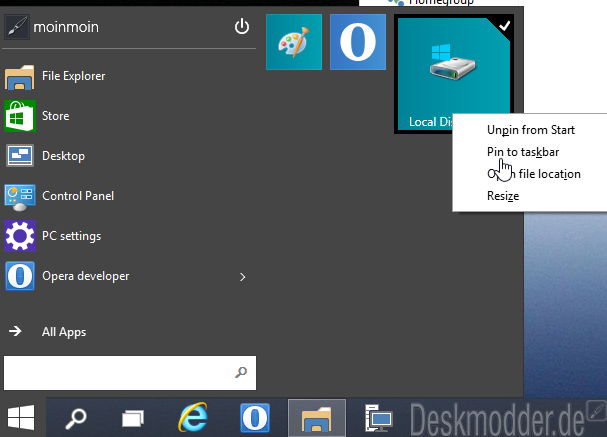607x437 pixels.
Task: Open Control Panel
Action: [x=130, y=196]
